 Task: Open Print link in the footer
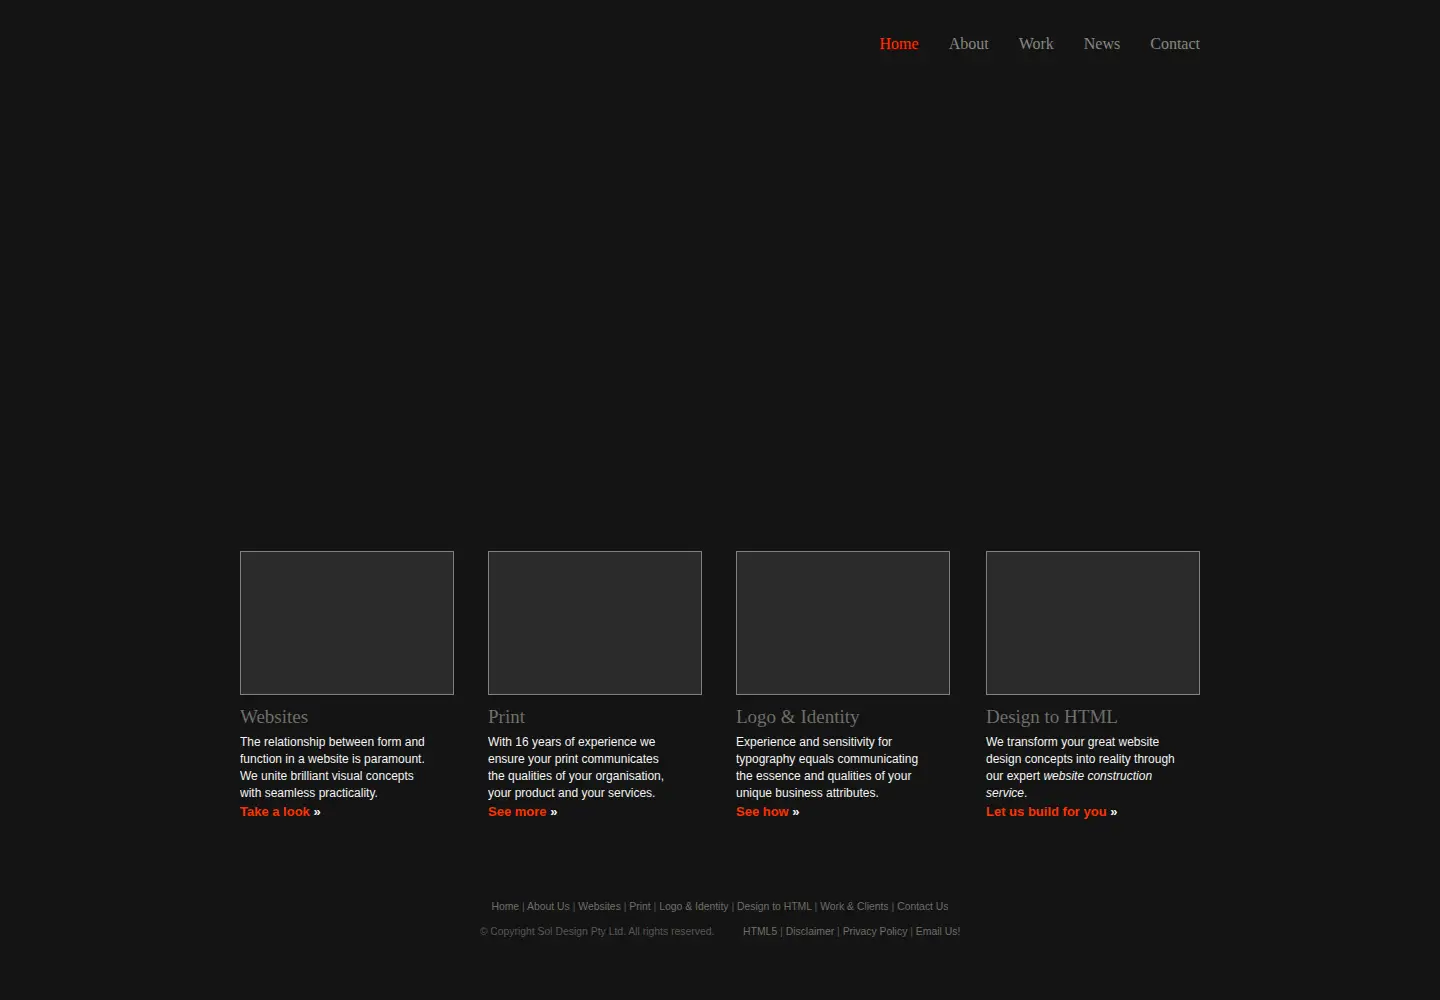[x=640, y=907]
